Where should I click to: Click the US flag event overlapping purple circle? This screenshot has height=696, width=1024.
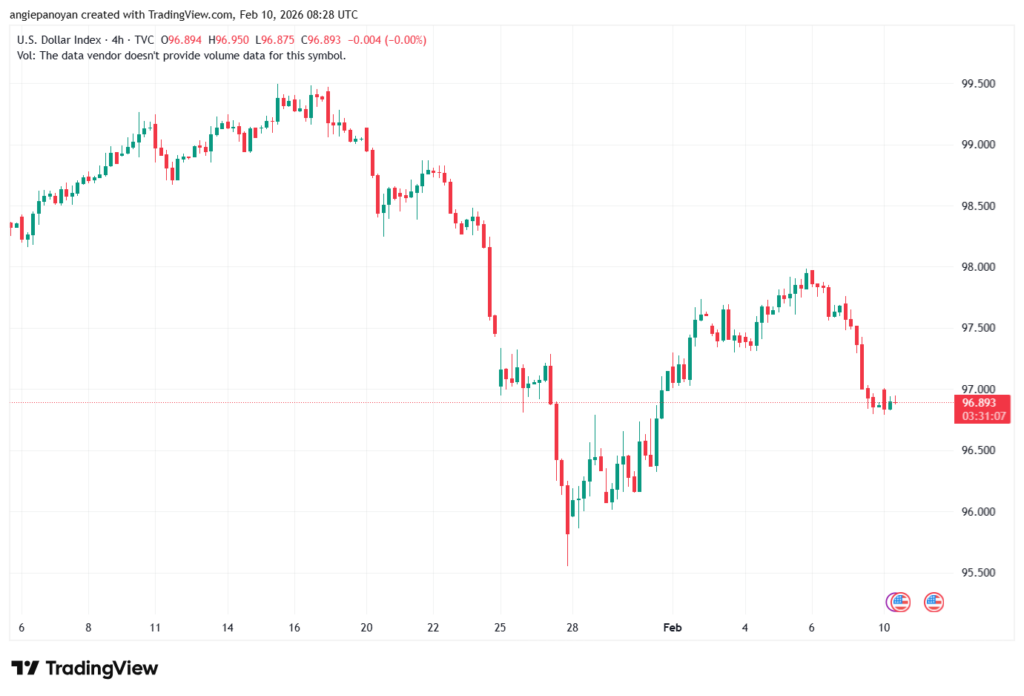[x=900, y=602]
